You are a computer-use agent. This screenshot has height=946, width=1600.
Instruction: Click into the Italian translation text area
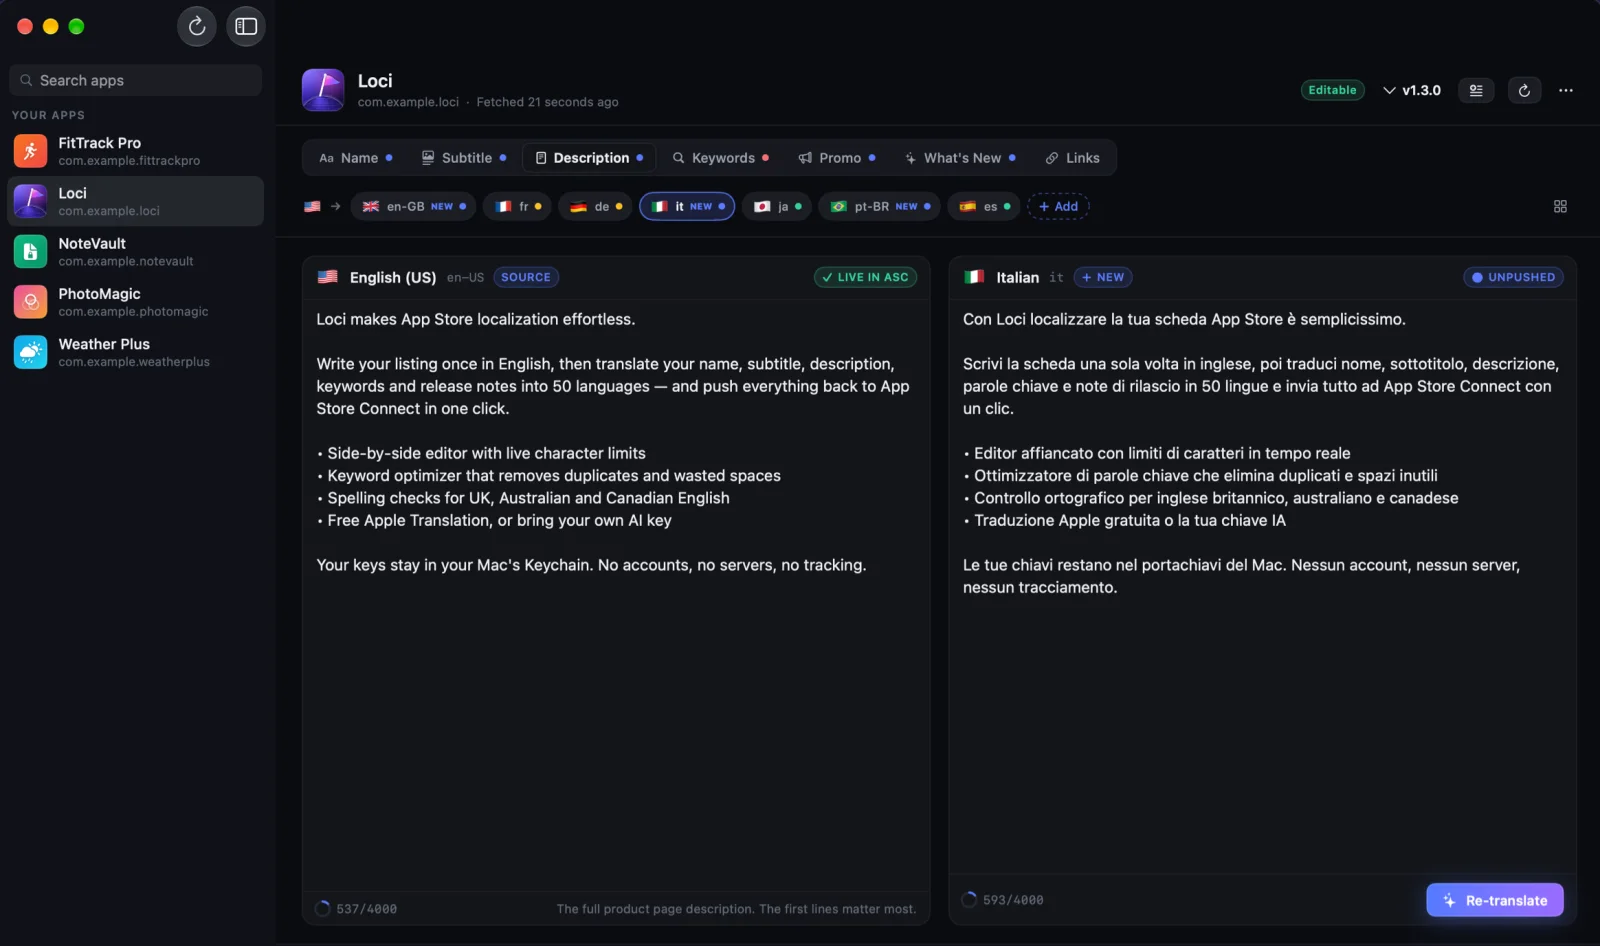coord(1262,586)
